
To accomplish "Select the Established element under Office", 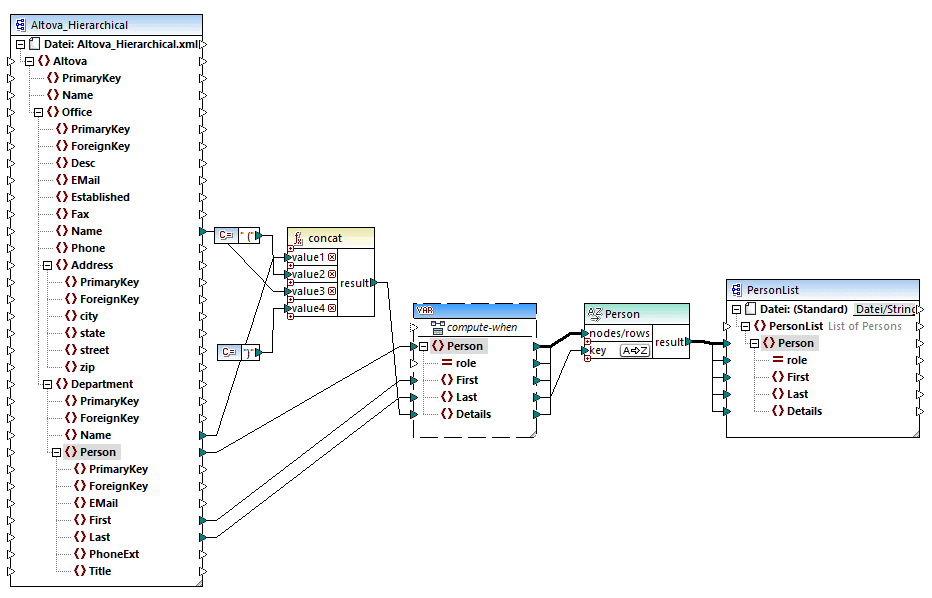I will [99, 197].
